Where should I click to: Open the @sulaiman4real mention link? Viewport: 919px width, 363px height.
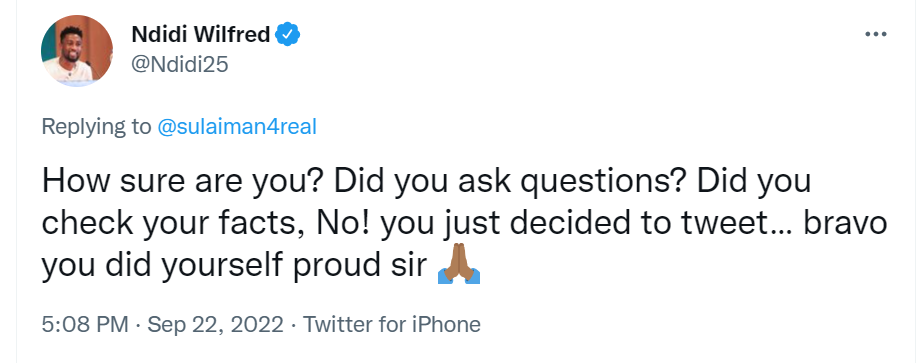(x=237, y=127)
